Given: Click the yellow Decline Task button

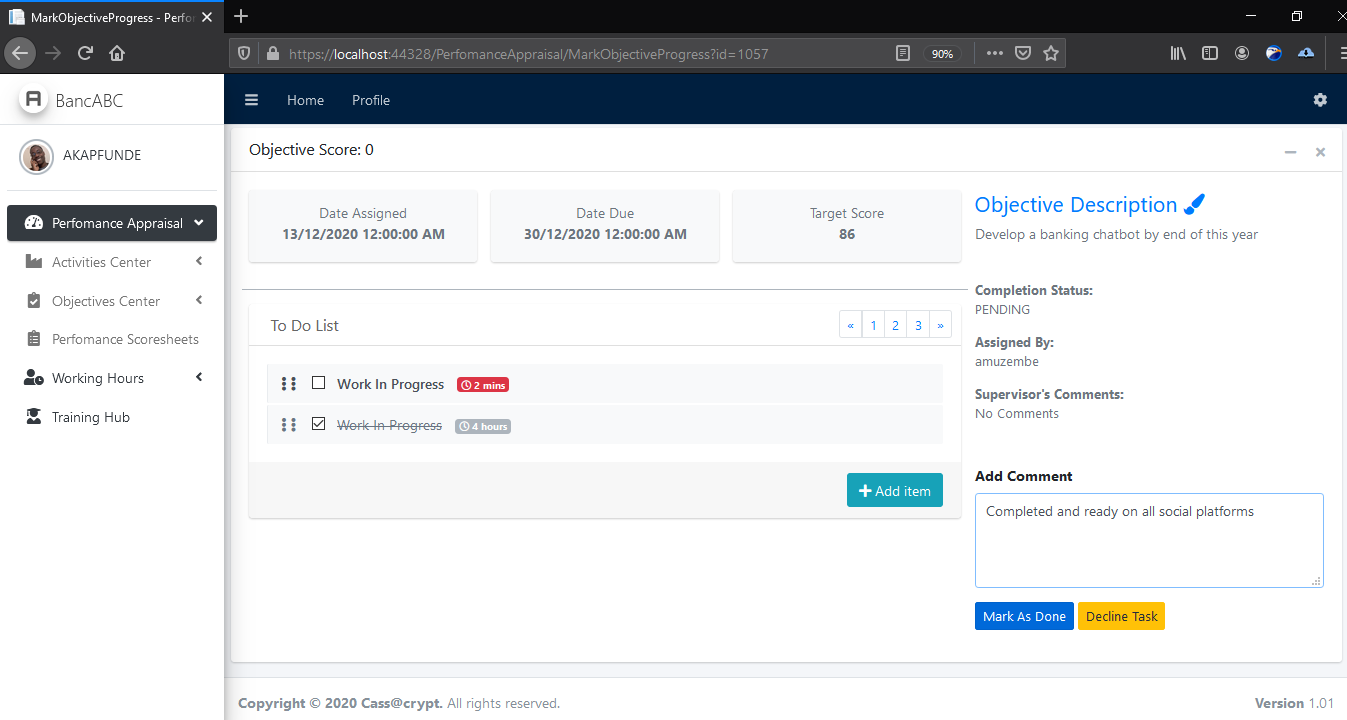Looking at the screenshot, I should (1121, 616).
